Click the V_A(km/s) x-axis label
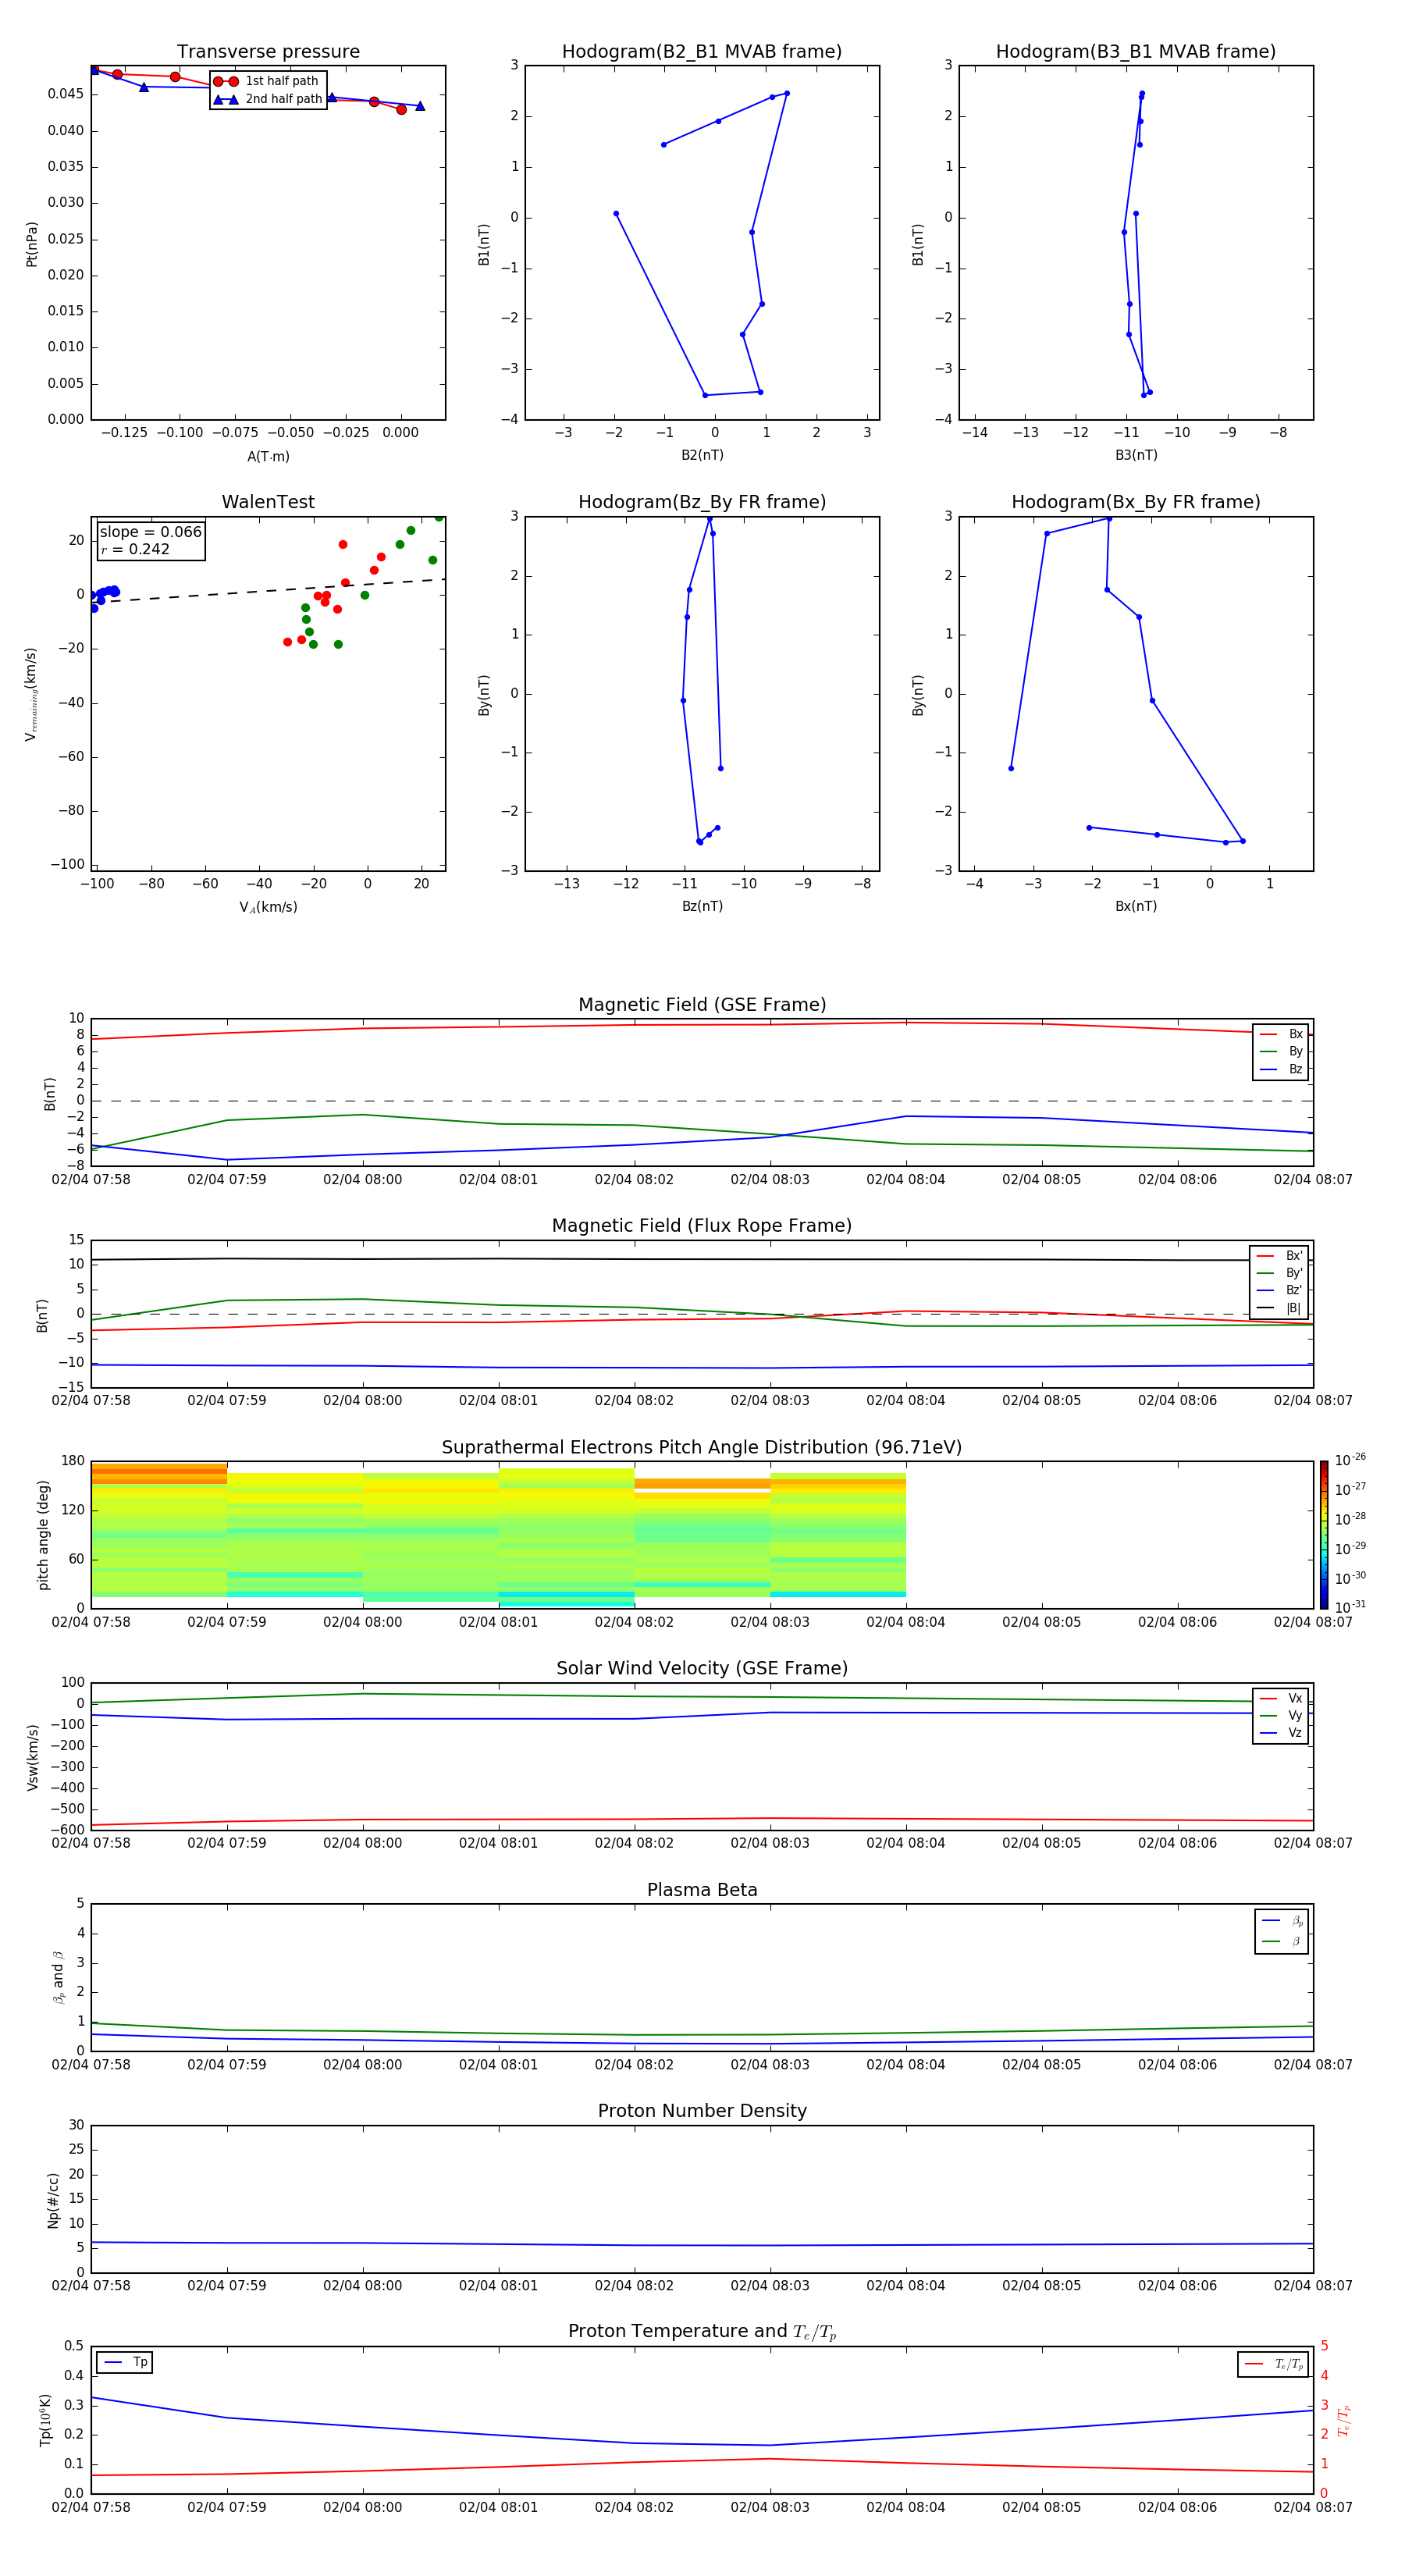This screenshot has height=2576, width=1405. pos(268,907)
